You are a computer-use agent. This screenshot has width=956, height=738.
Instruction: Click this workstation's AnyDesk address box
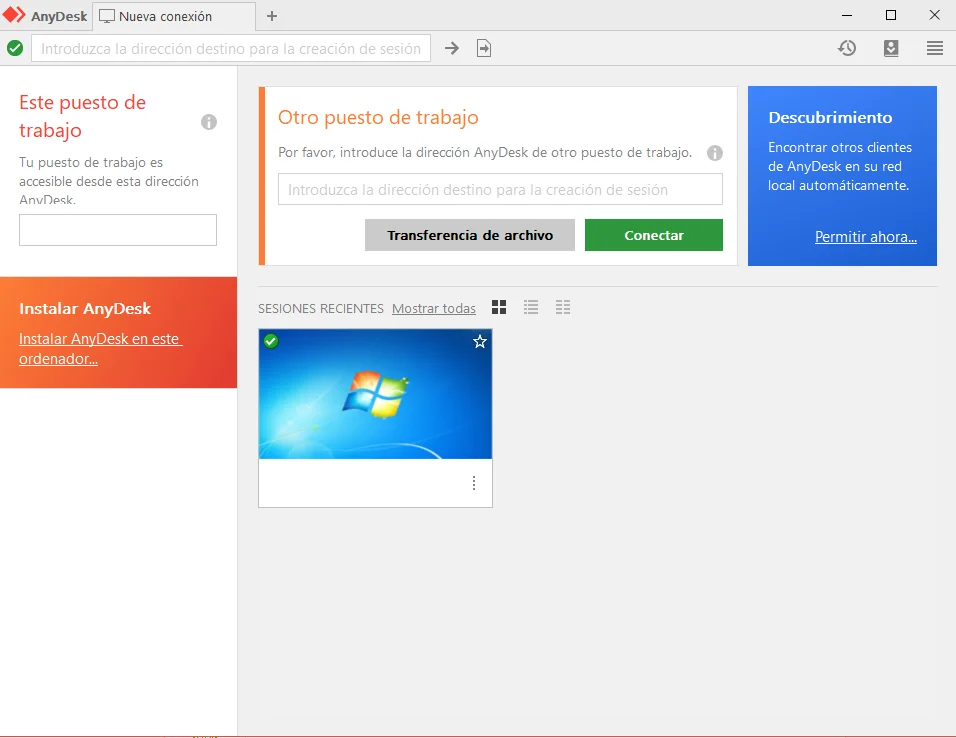pos(118,230)
